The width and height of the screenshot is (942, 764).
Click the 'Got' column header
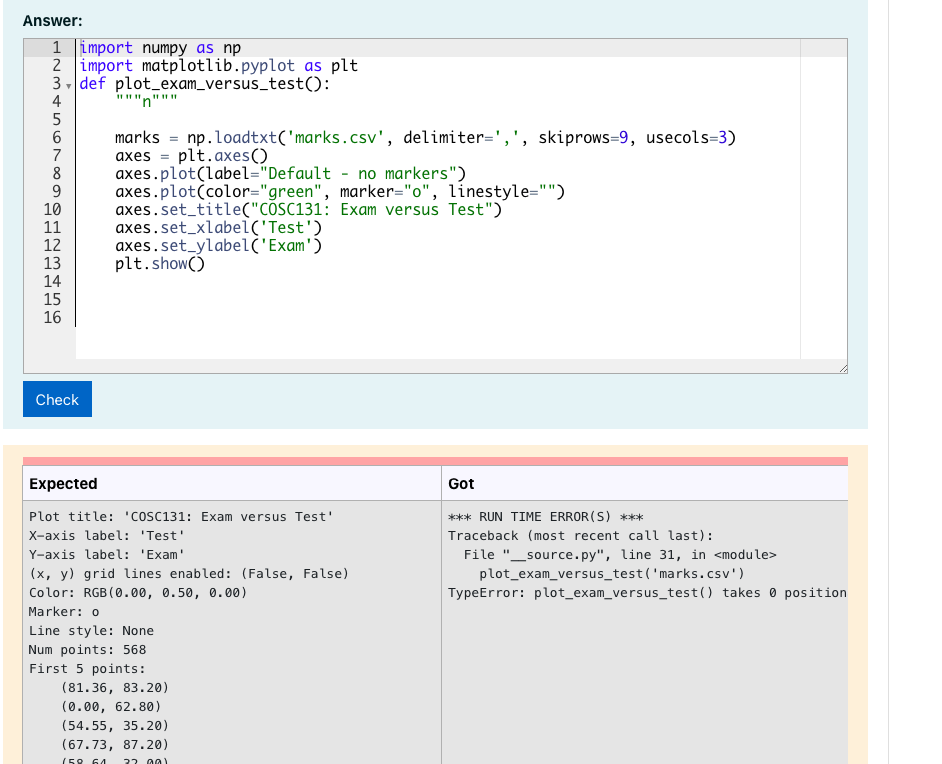tap(461, 484)
